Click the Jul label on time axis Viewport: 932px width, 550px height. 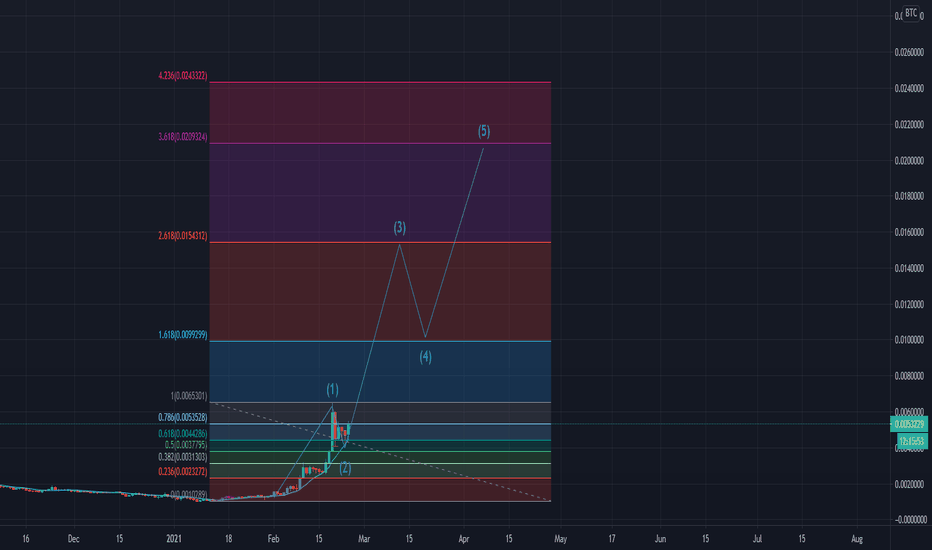(x=757, y=539)
